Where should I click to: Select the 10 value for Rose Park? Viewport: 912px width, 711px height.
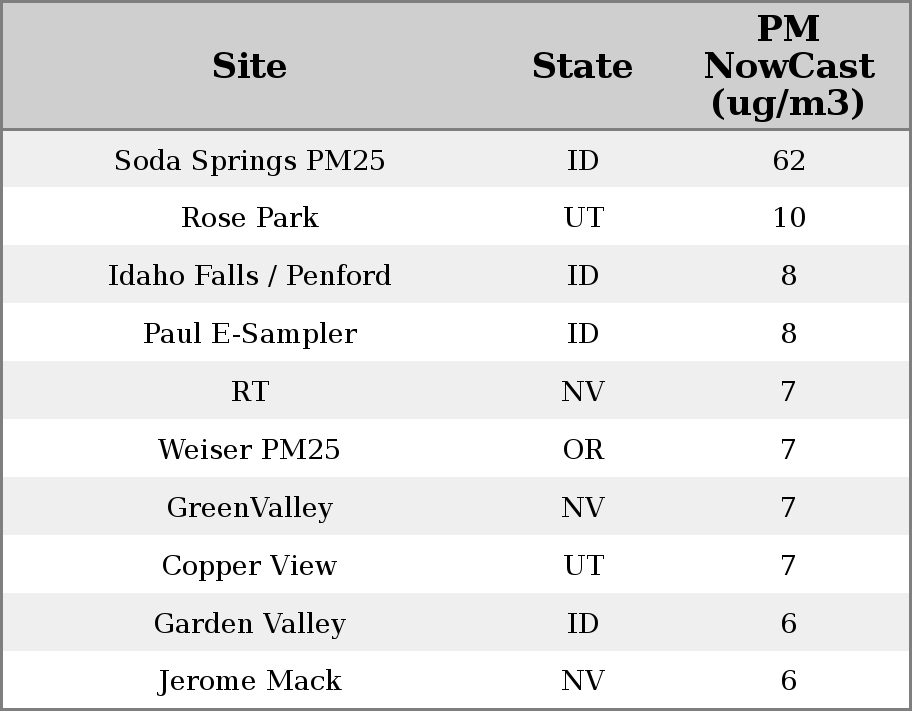(x=788, y=218)
